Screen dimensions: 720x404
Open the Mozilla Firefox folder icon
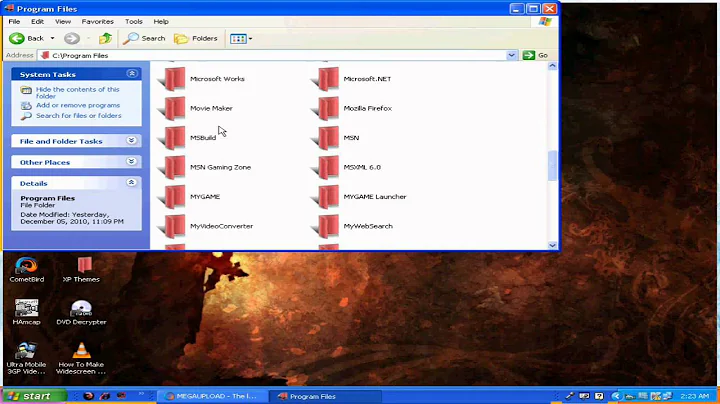pos(326,108)
